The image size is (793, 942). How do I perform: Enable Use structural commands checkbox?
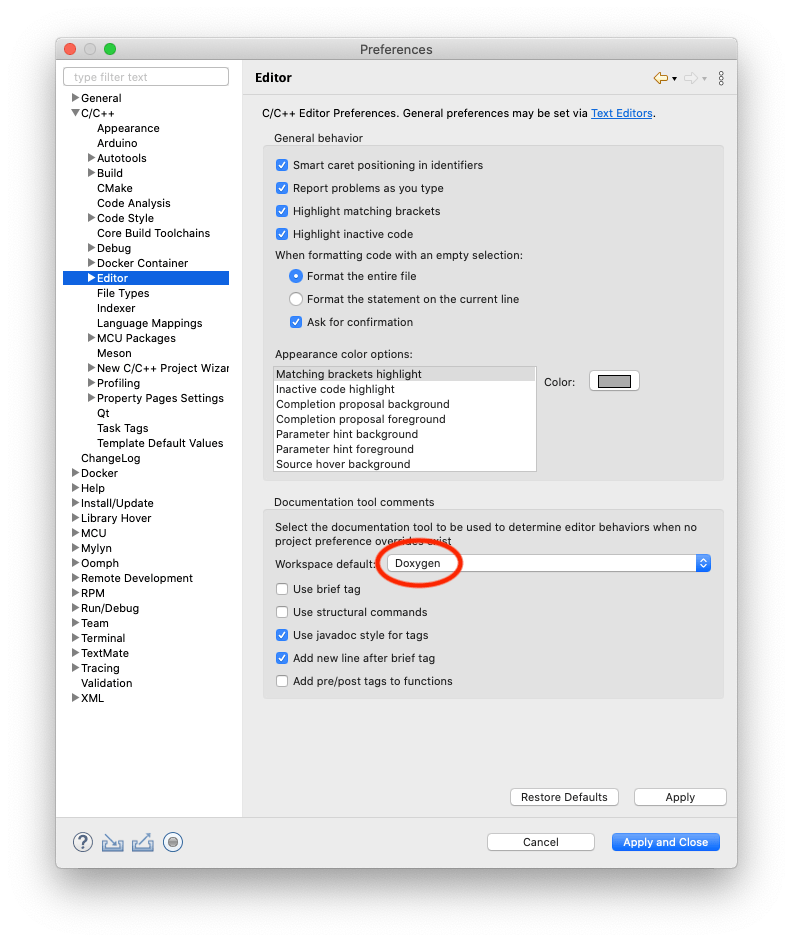(x=282, y=612)
